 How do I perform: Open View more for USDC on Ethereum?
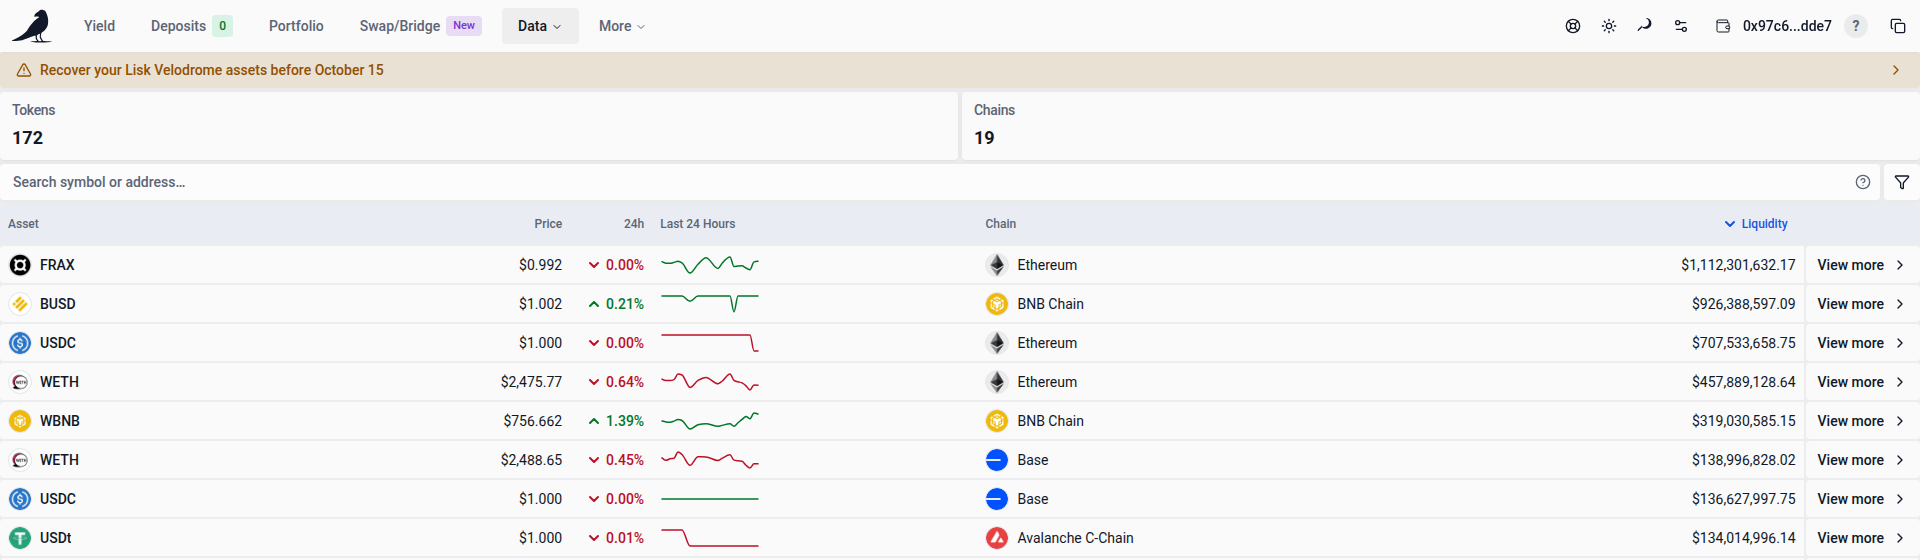[1861, 343]
